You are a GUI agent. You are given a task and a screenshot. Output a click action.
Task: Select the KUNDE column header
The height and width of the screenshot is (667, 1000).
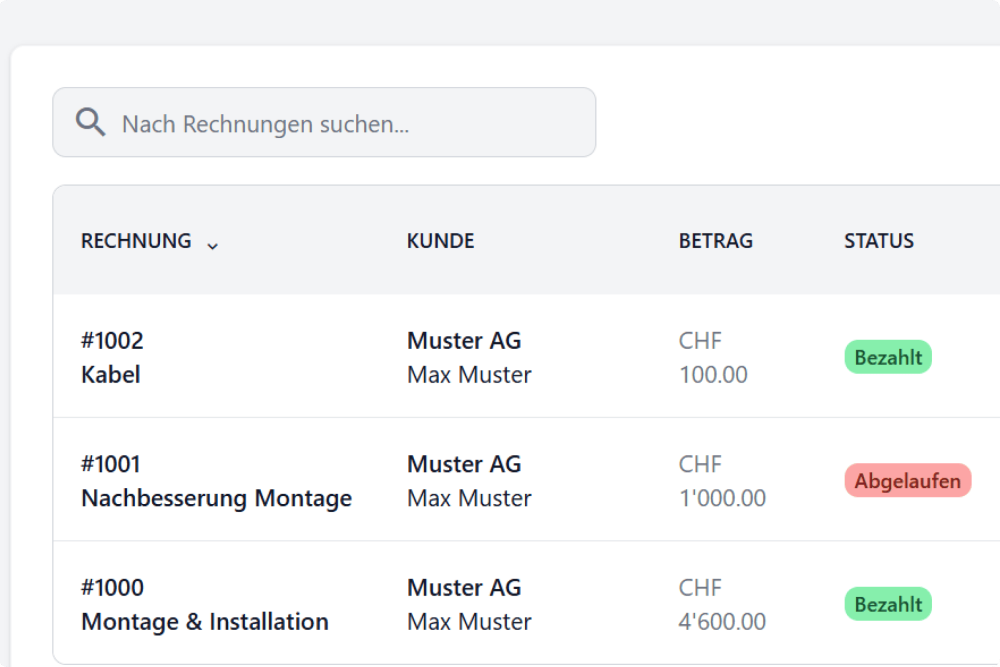click(x=440, y=241)
